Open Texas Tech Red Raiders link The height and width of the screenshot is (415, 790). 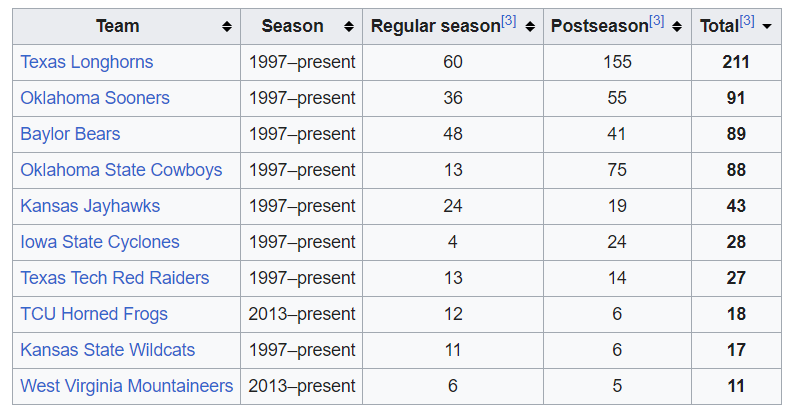coord(115,278)
